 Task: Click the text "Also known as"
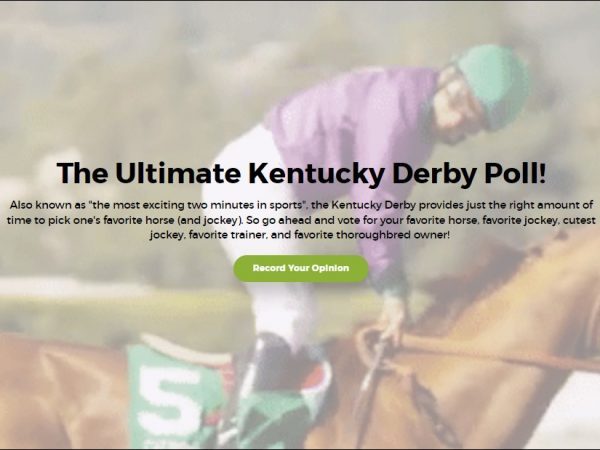point(47,205)
